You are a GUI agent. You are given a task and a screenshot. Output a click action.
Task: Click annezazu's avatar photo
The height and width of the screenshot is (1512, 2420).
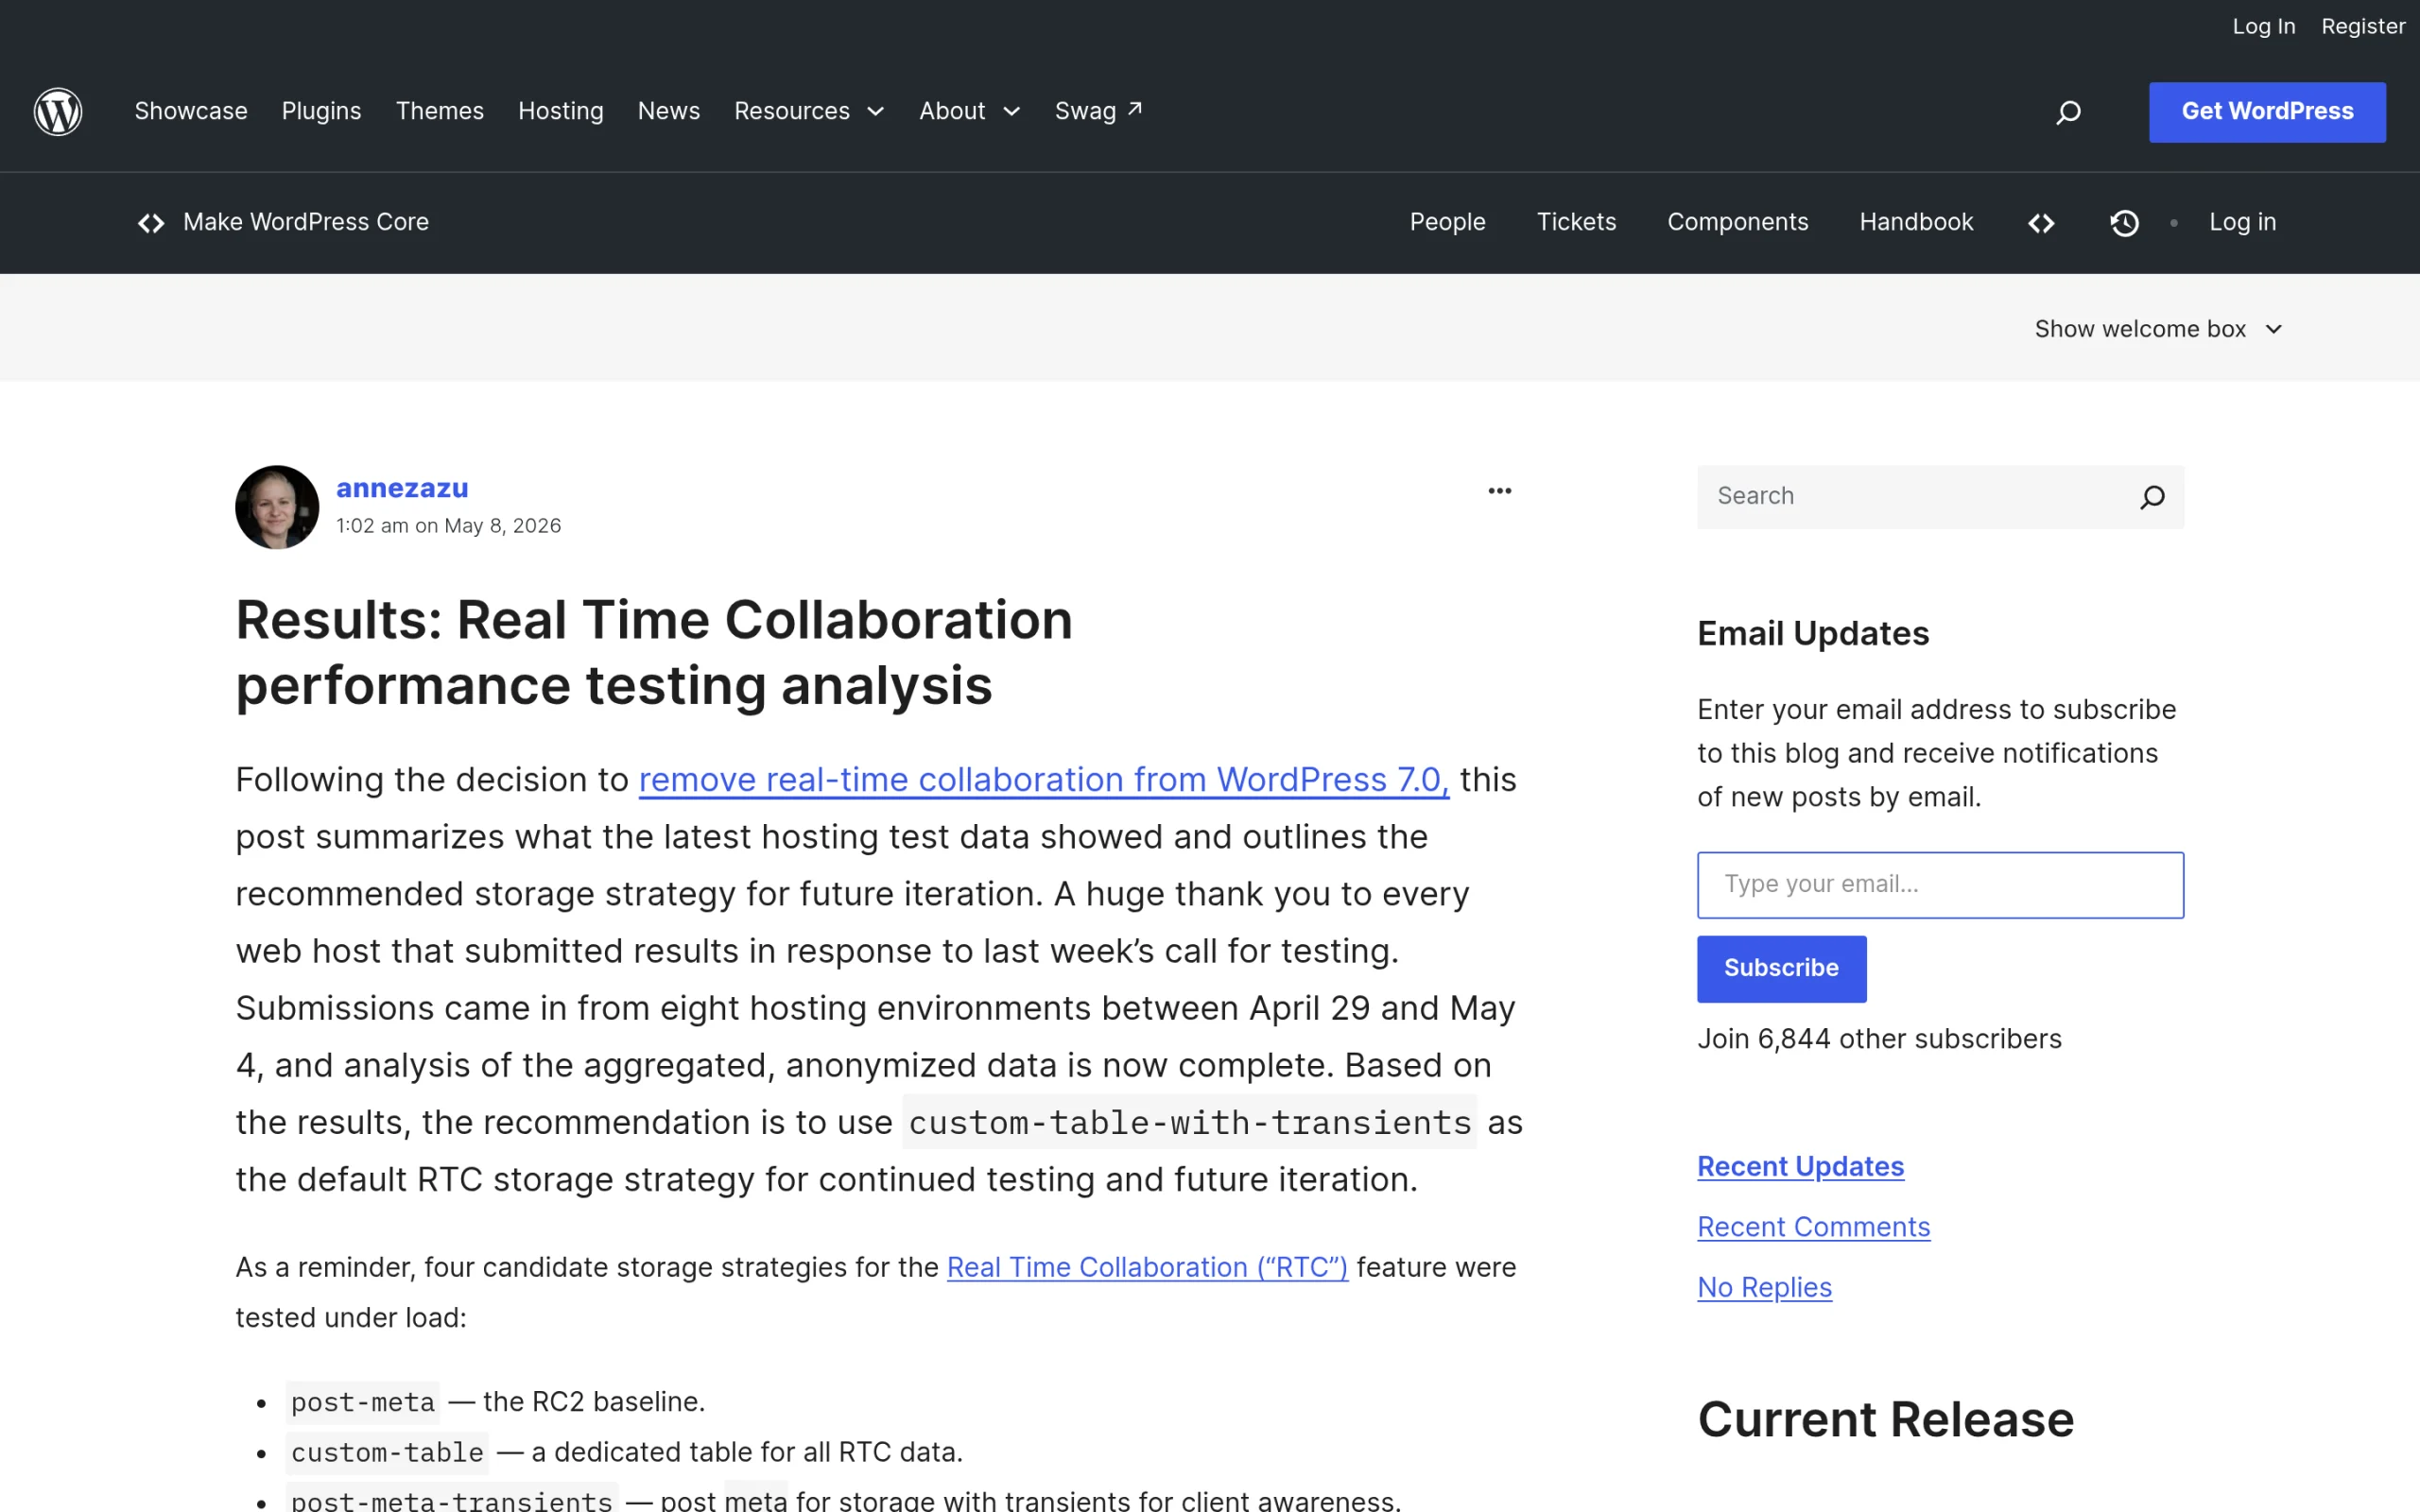(x=277, y=507)
